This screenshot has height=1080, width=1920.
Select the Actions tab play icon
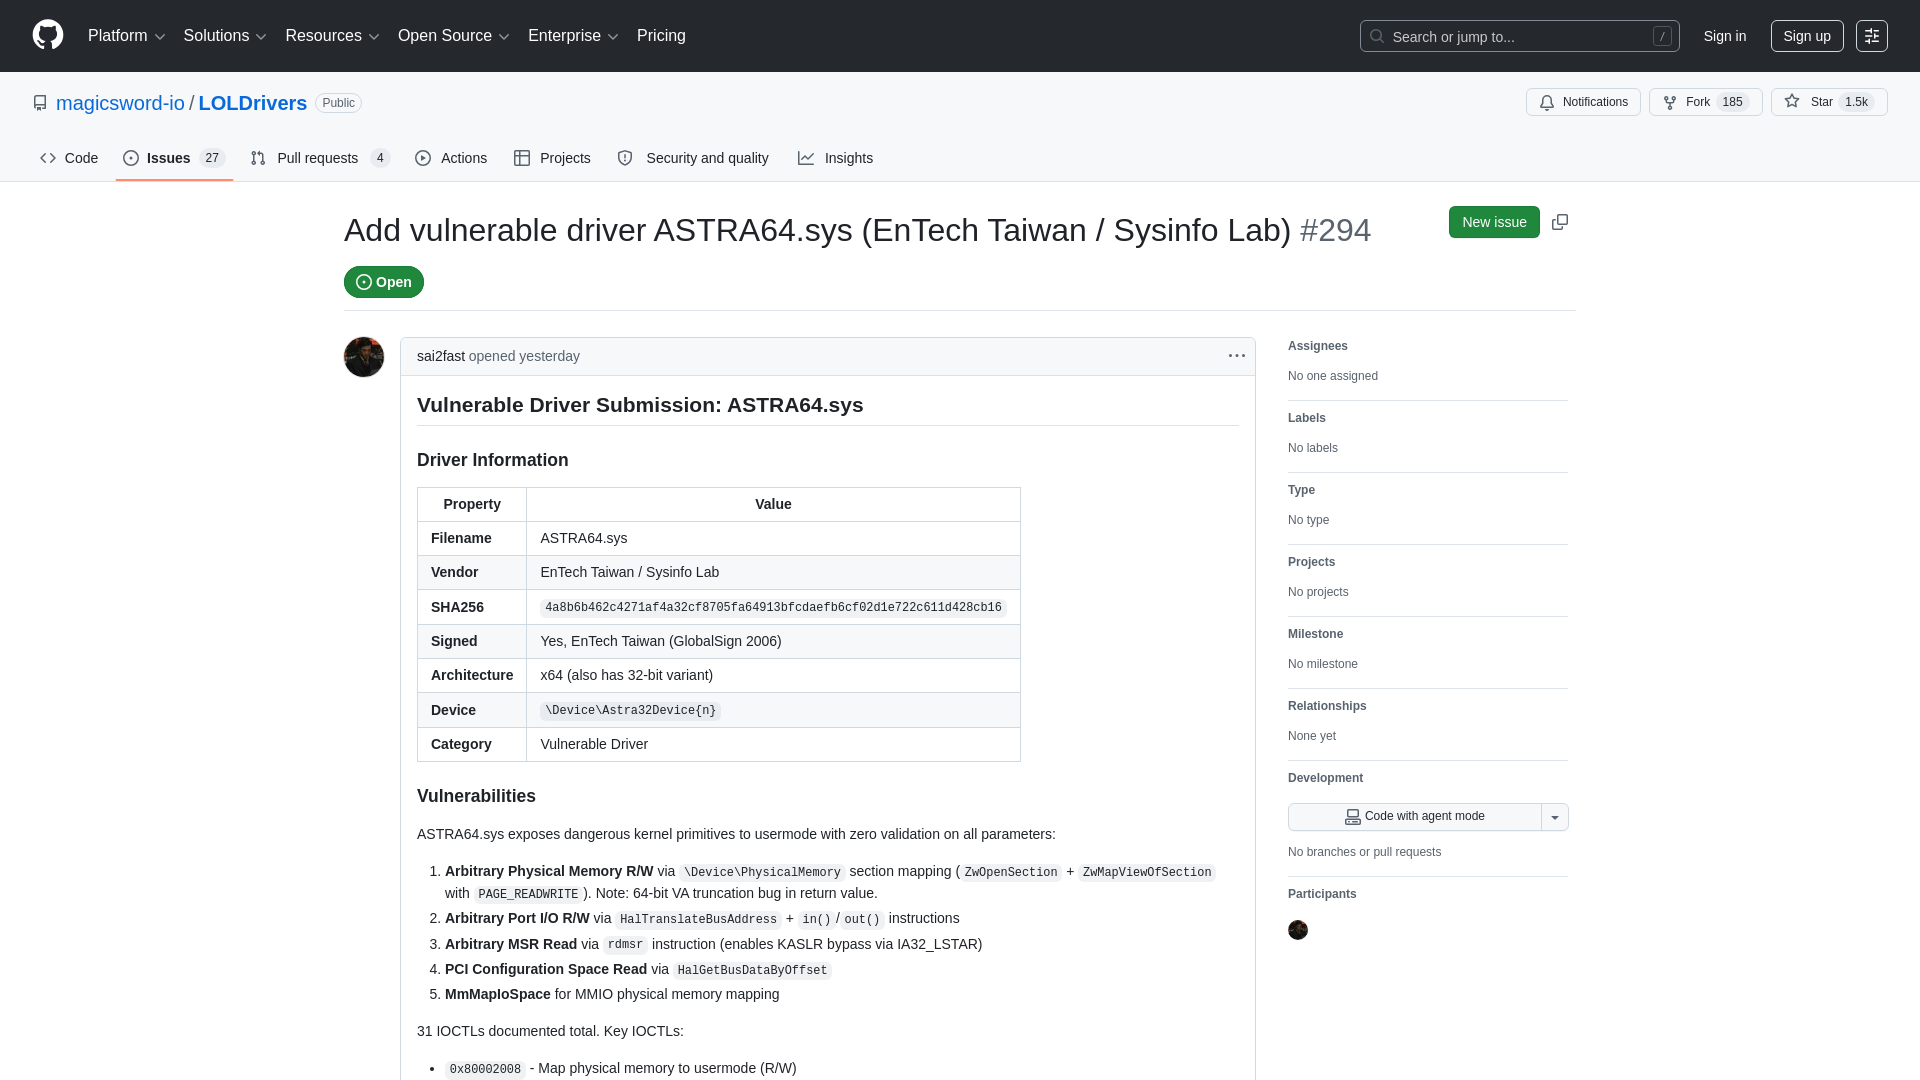coord(423,158)
